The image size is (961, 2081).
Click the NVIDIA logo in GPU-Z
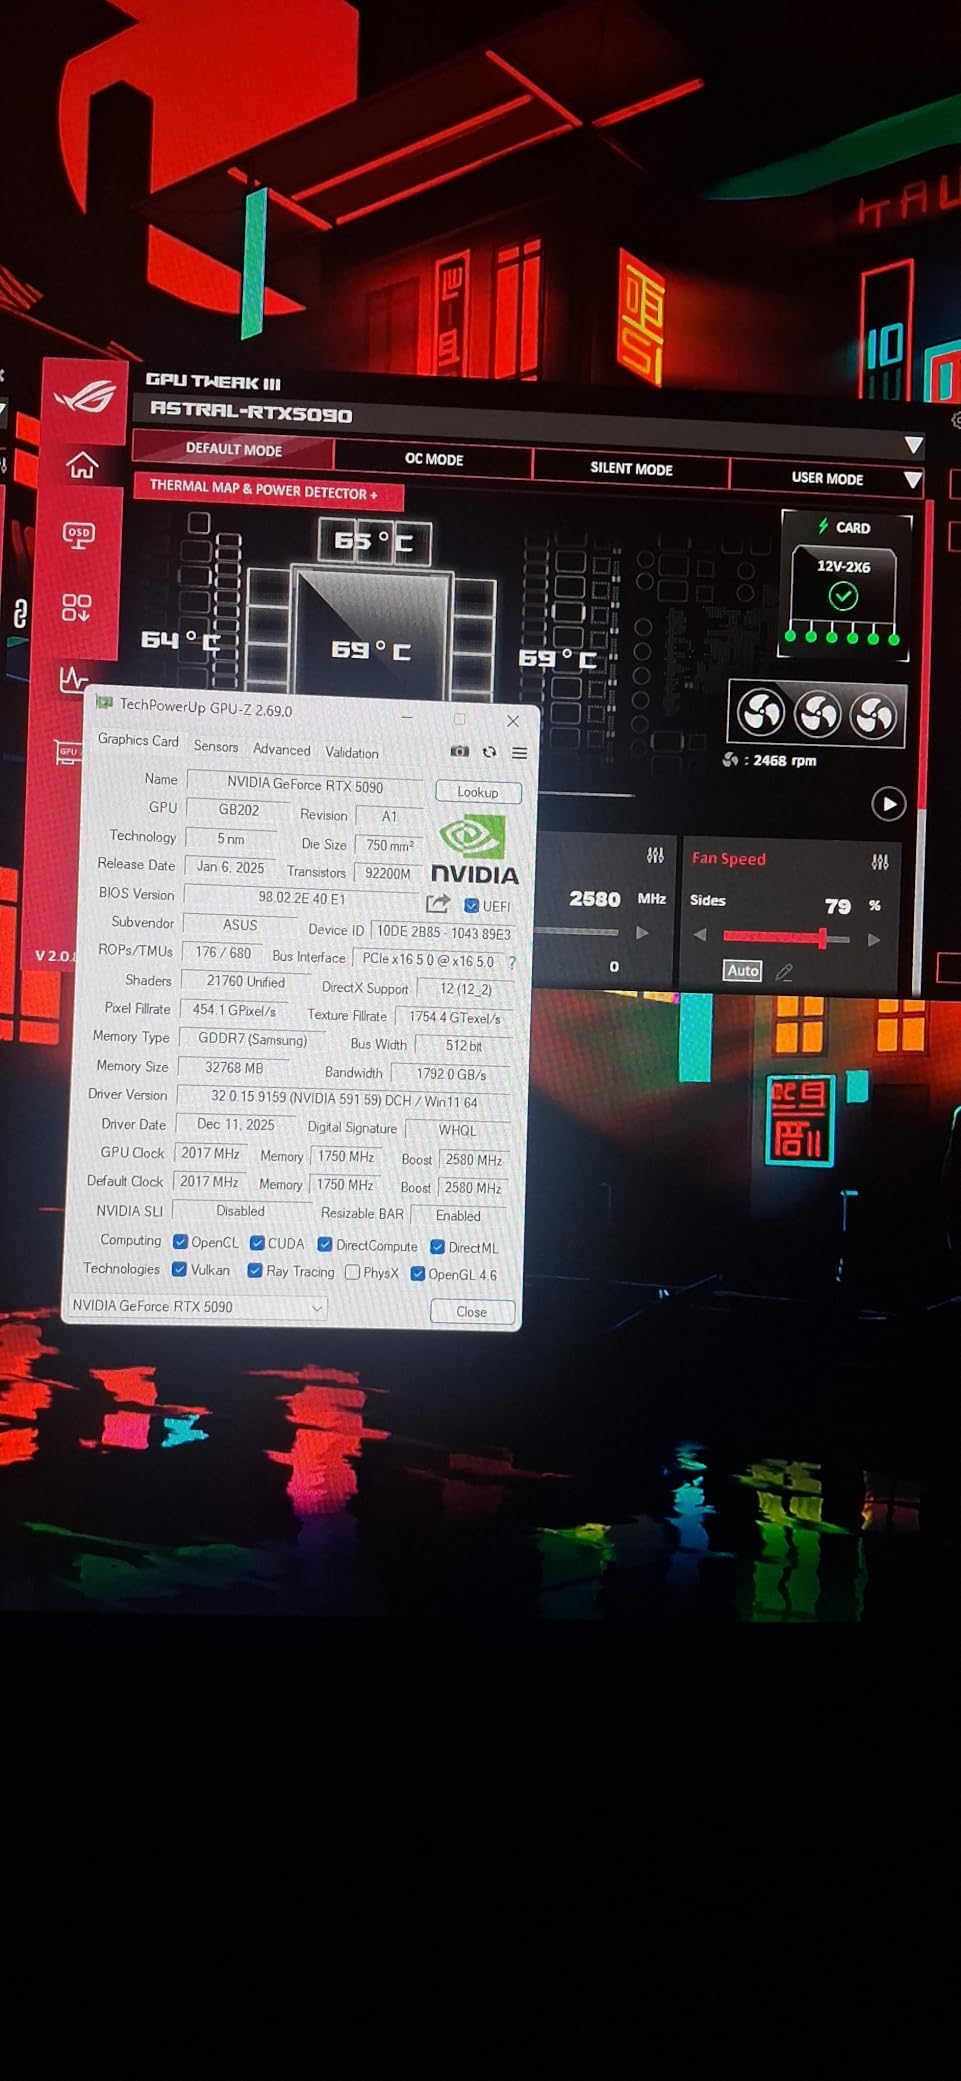(x=474, y=850)
